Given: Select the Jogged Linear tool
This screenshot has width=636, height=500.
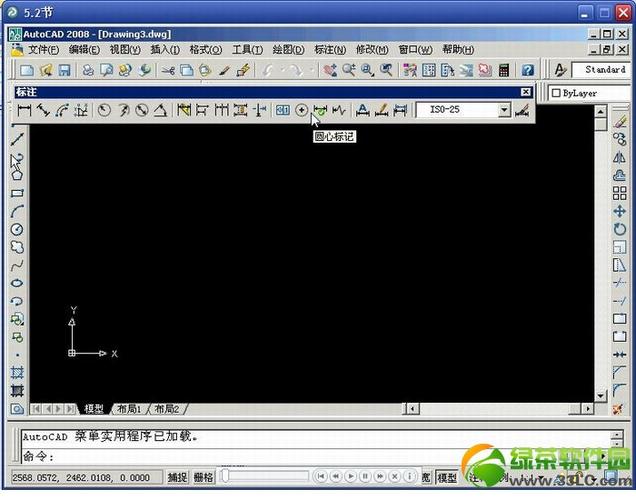Looking at the screenshot, I should coord(339,110).
